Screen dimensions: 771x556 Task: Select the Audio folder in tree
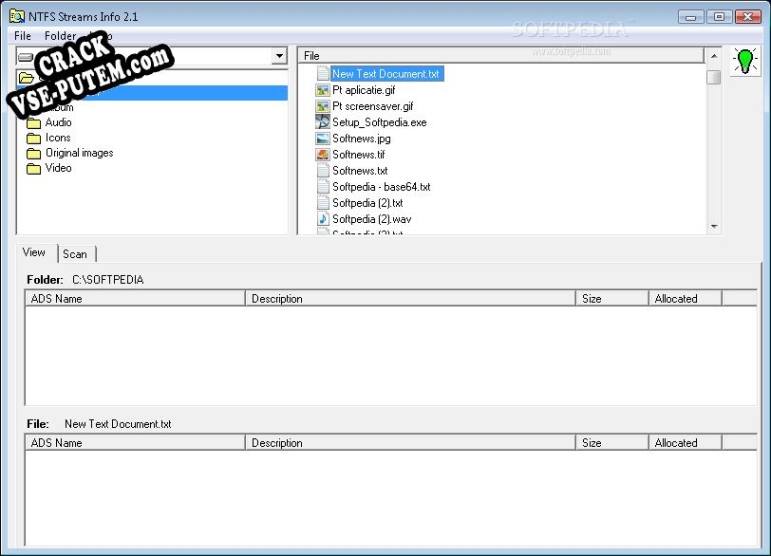click(x=58, y=122)
